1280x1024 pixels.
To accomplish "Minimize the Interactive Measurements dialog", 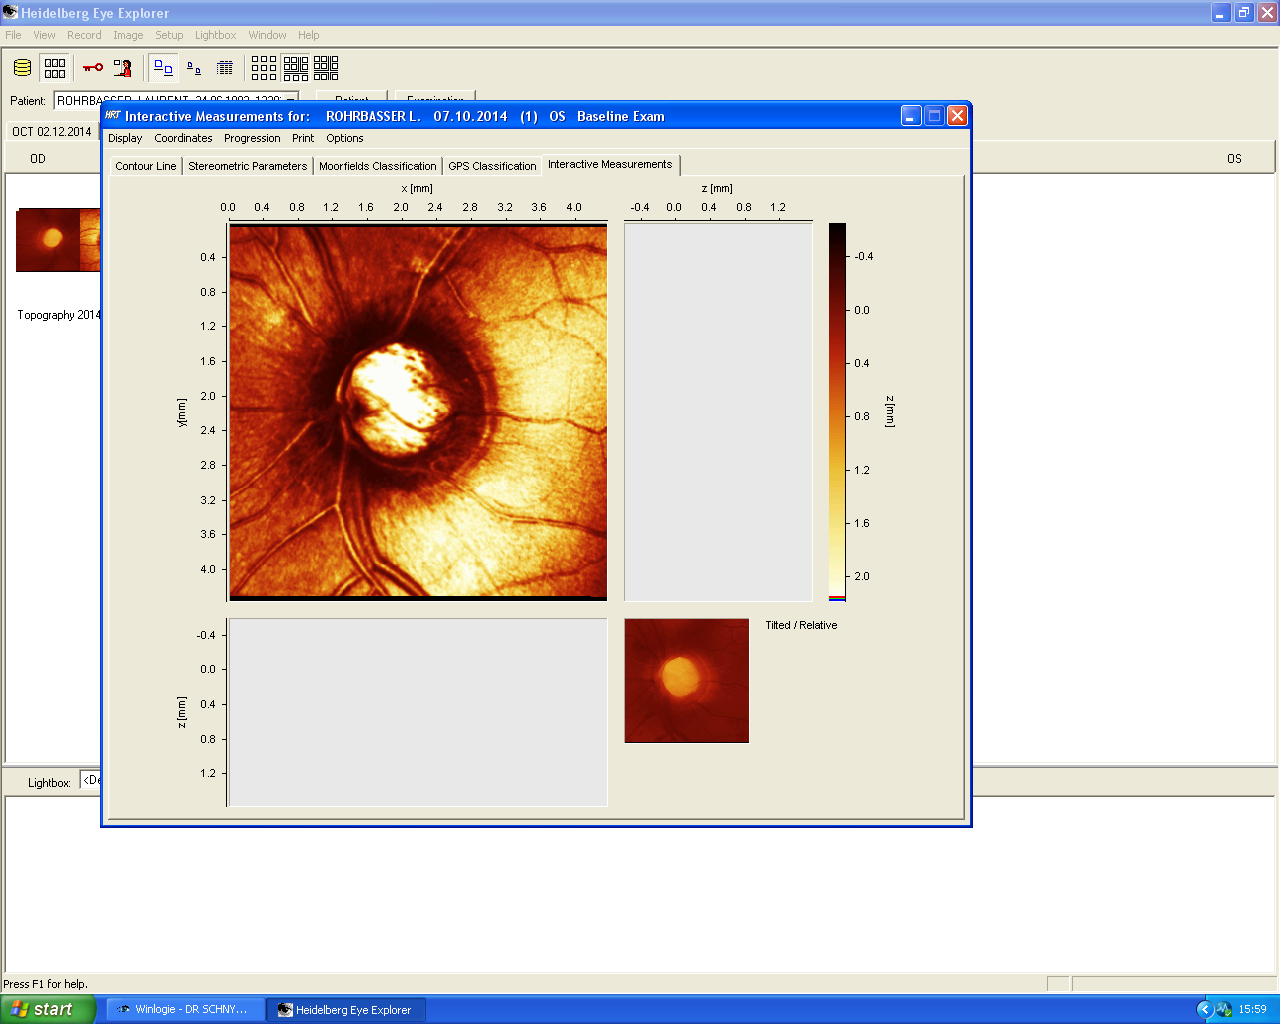I will tap(911, 116).
